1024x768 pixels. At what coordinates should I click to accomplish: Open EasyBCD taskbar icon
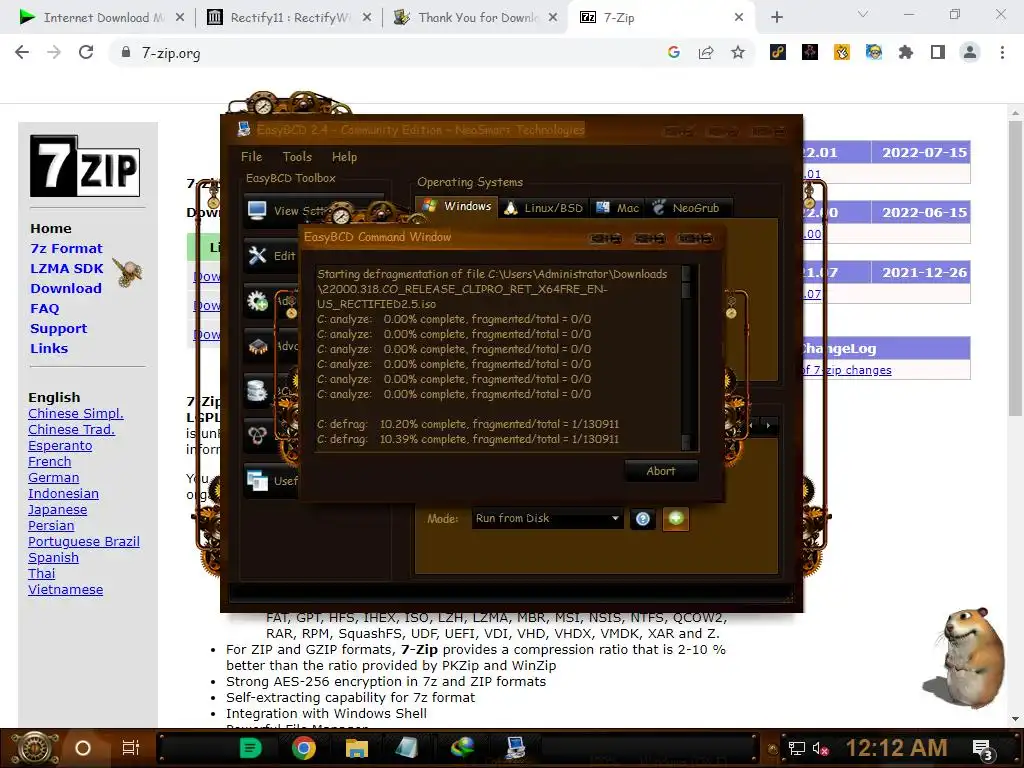pos(515,748)
